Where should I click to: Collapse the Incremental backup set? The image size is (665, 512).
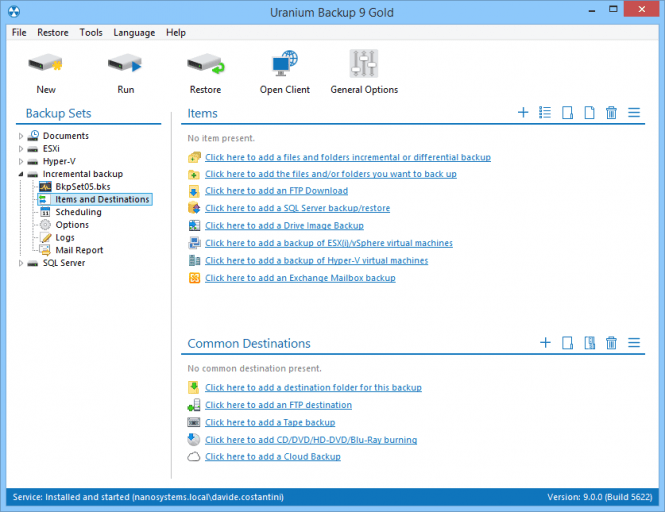pos(21,174)
